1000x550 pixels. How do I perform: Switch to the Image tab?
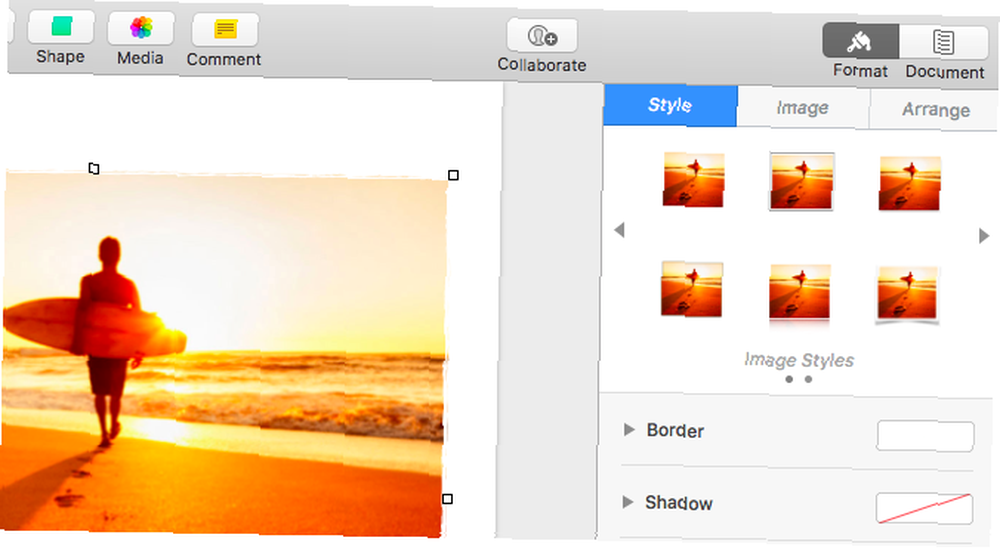coord(803,108)
